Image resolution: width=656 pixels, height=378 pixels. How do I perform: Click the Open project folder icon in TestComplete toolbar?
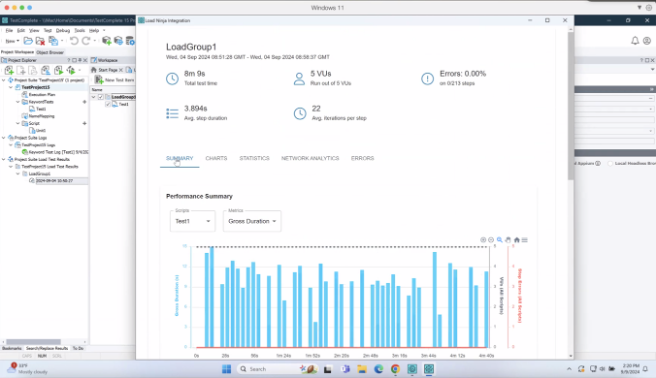pyautogui.click(x=28, y=41)
